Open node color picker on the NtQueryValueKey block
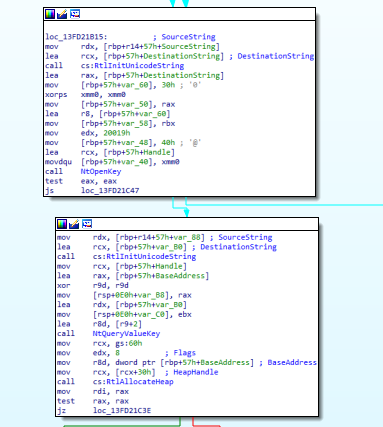Screen dimensions: 383x427 pyautogui.click(x=62, y=224)
